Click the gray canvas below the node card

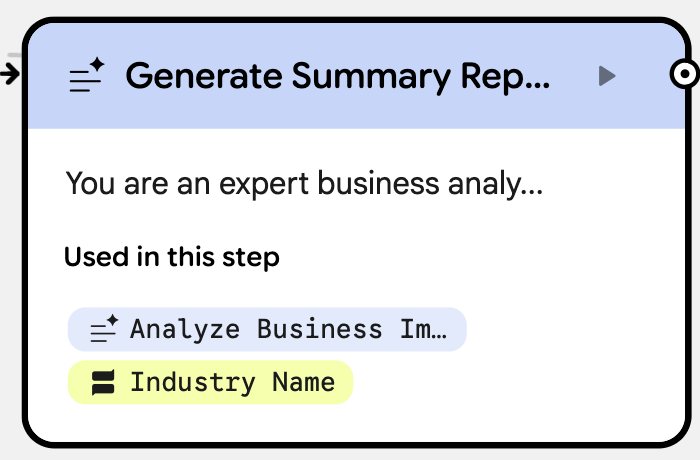tap(350, 453)
